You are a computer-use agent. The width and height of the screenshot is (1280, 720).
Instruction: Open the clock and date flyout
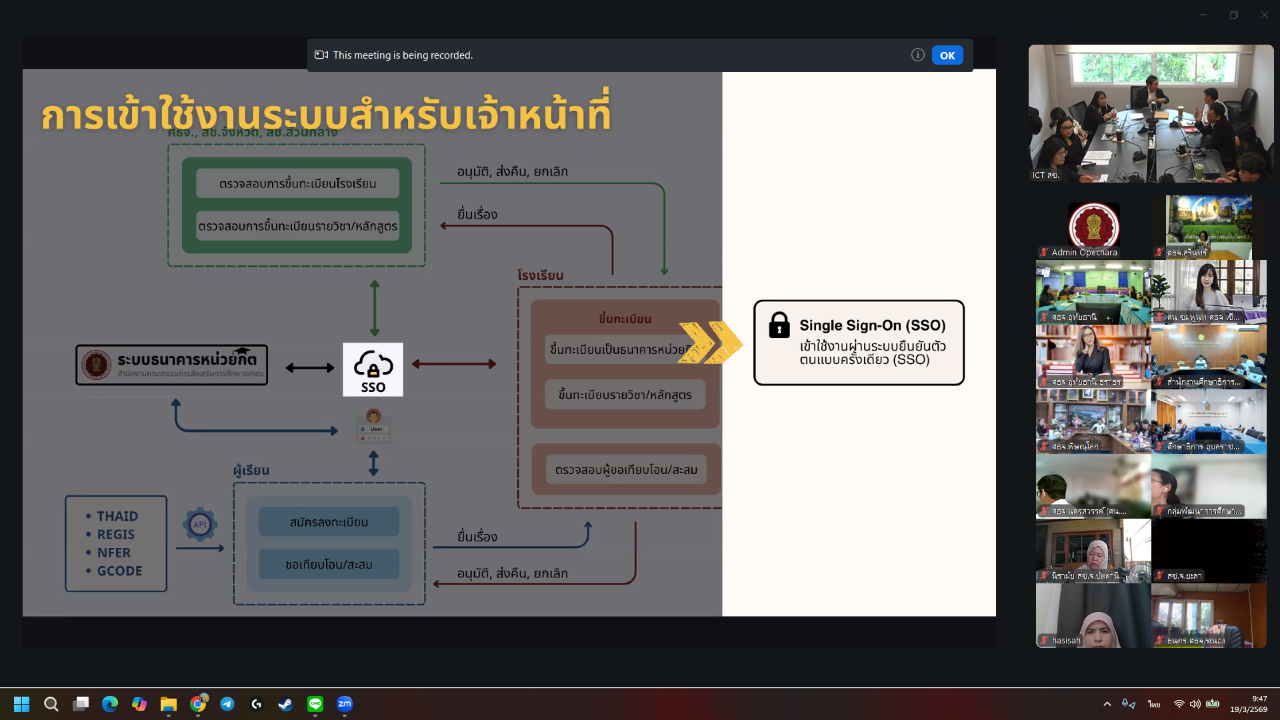(1251, 704)
